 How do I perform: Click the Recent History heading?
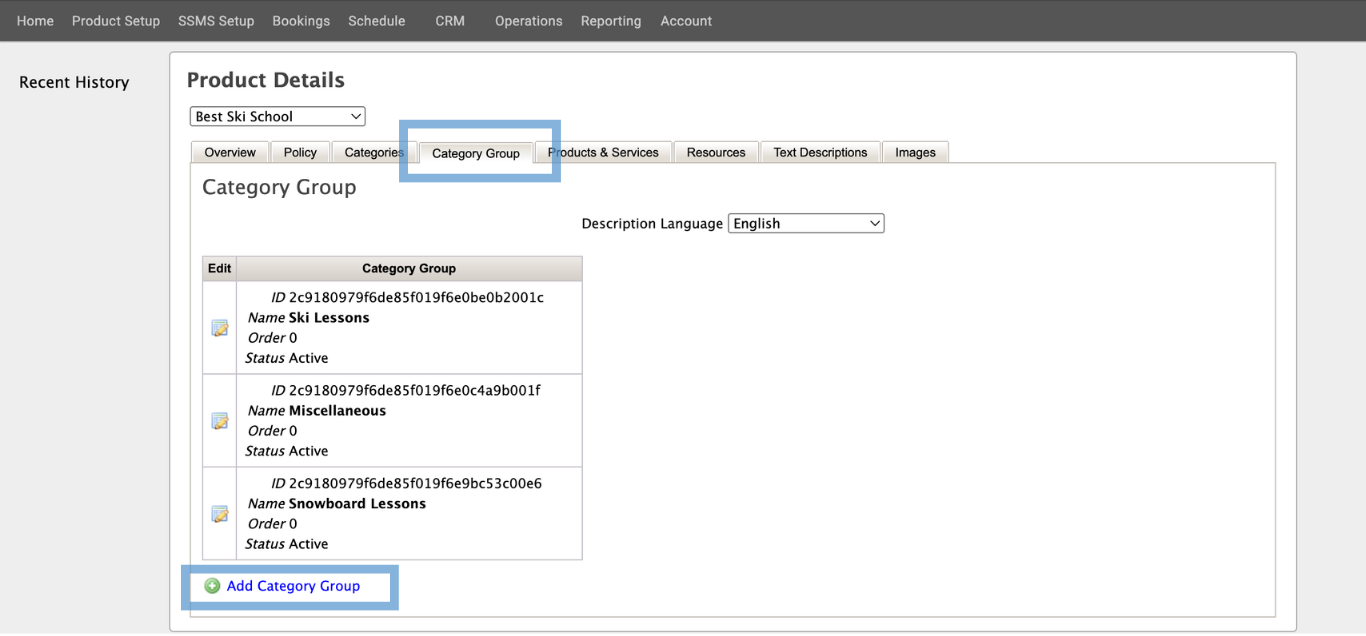(74, 82)
